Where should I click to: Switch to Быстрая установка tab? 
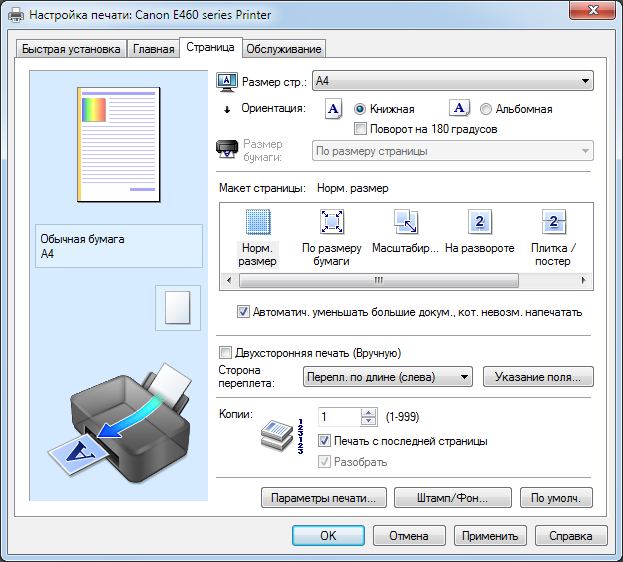pyautogui.click(x=71, y=49)
